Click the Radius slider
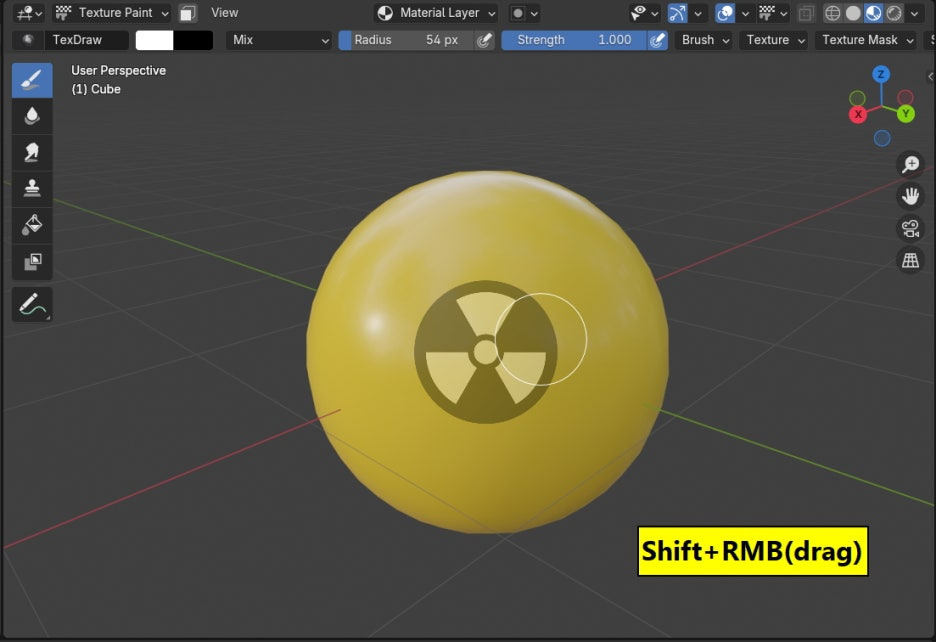Screen dimensions: 936x642 click(407, 40)
